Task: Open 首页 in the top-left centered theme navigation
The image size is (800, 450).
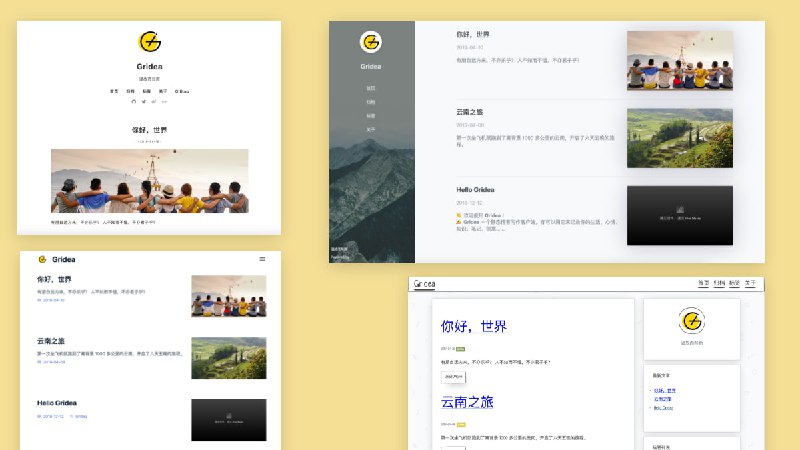Action: click(114, 91)
